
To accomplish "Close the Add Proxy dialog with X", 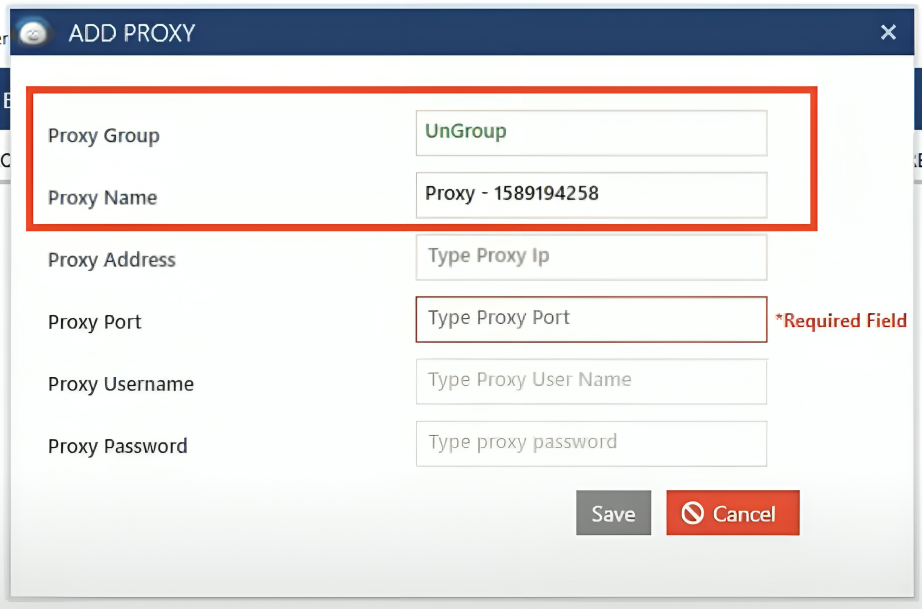I will [x=887, y=33].
